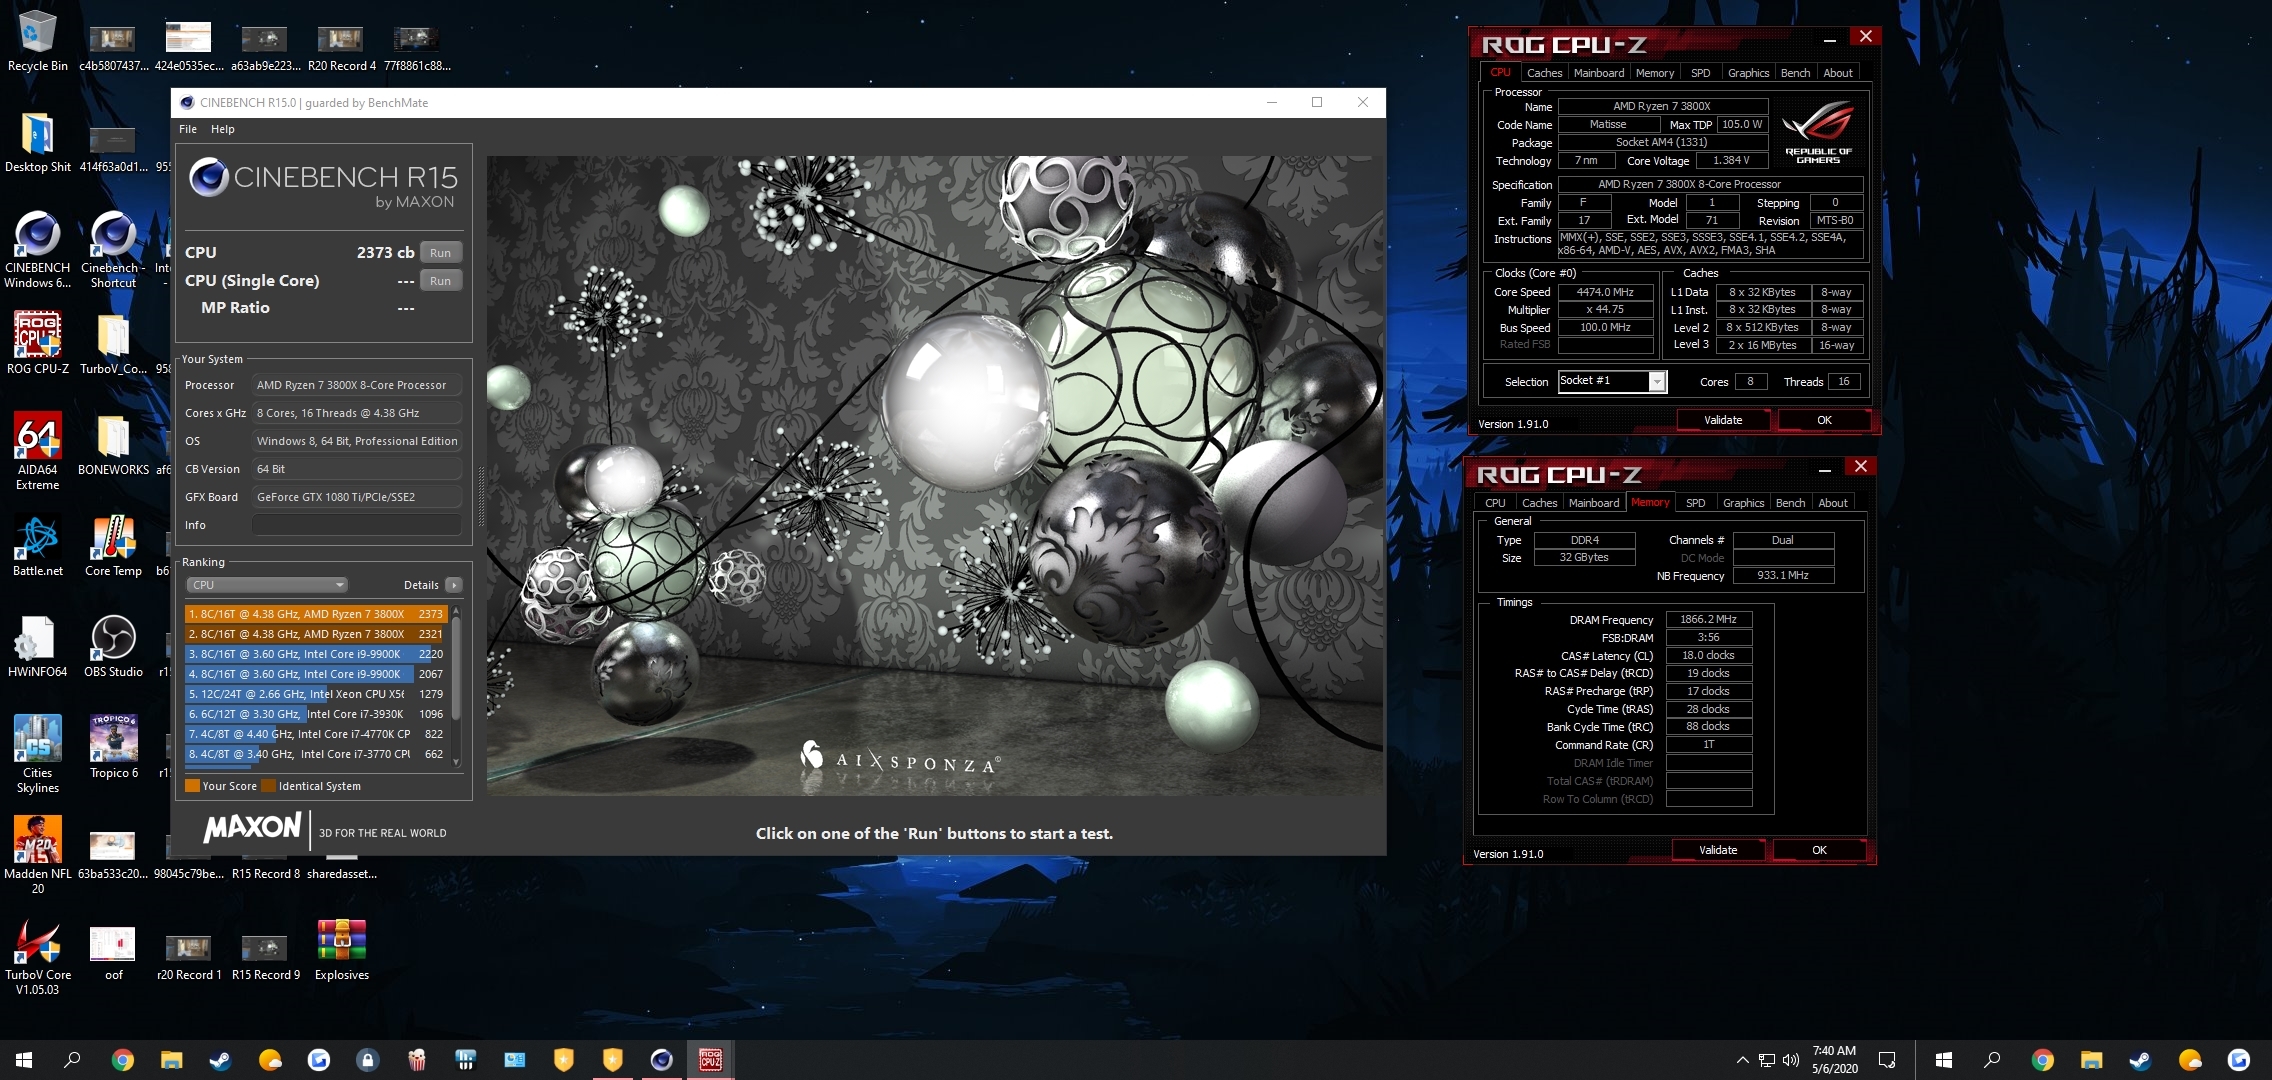The width and height of the screenshot is (2272, 1080).
Task: Open SPD tab in upper CPU-Z window
Action: click(x=1700, y=73)
